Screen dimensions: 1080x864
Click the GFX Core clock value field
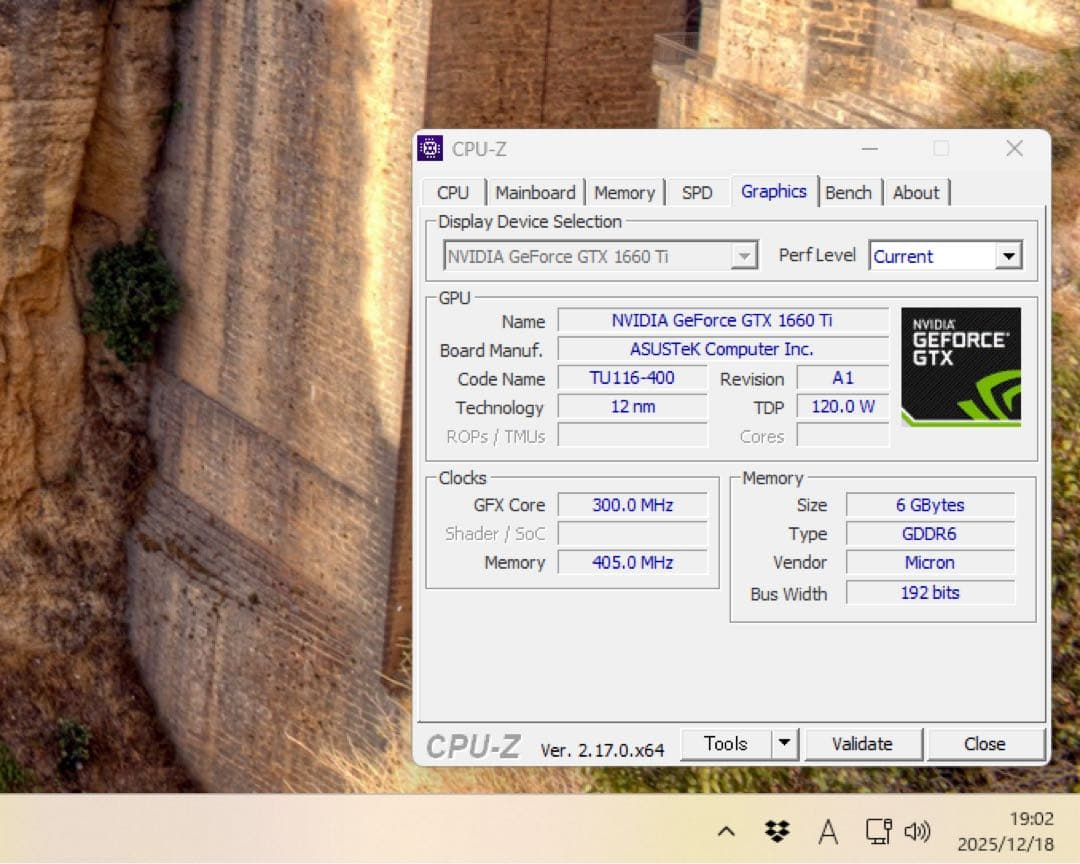point(633,505)
